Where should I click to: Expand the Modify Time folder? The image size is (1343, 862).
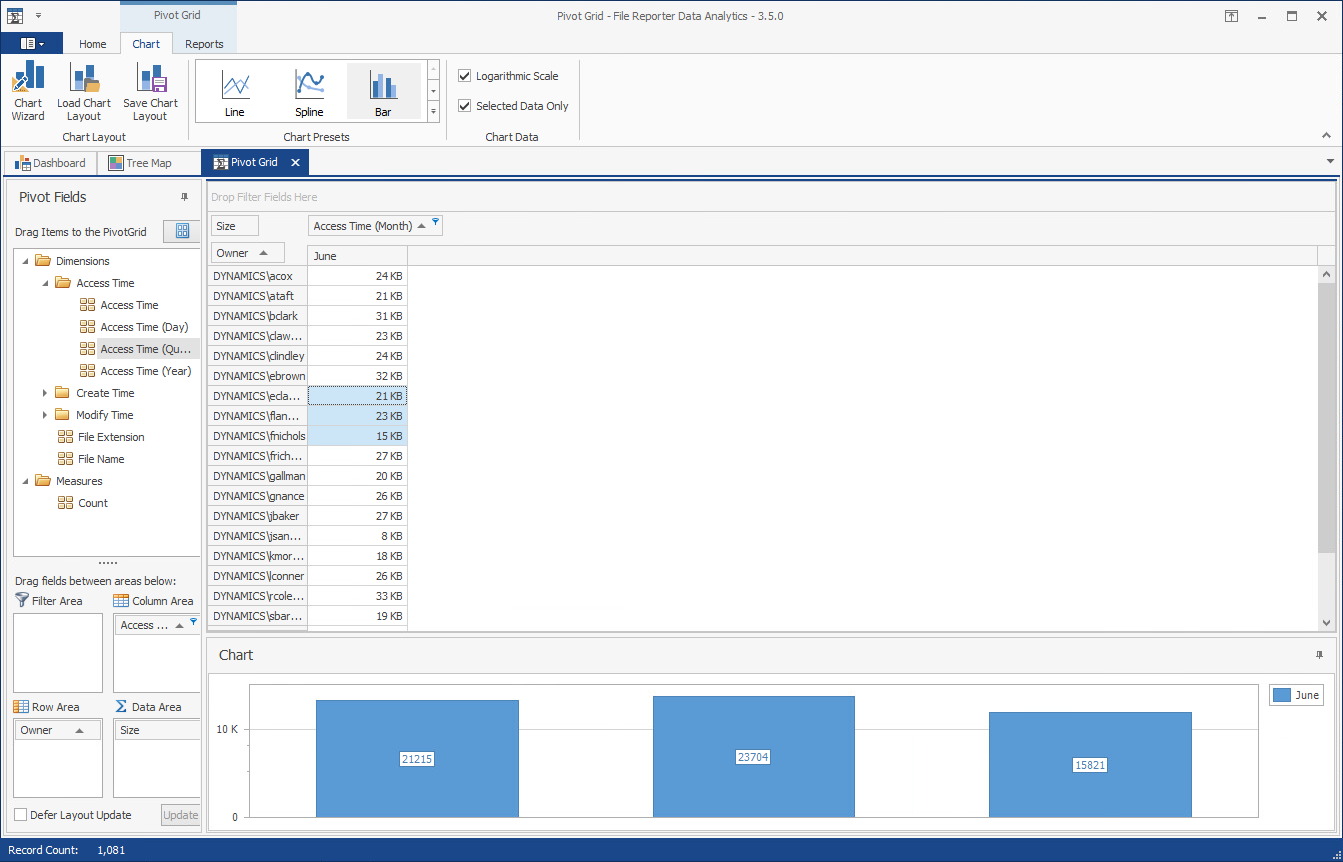click(45, 415)
